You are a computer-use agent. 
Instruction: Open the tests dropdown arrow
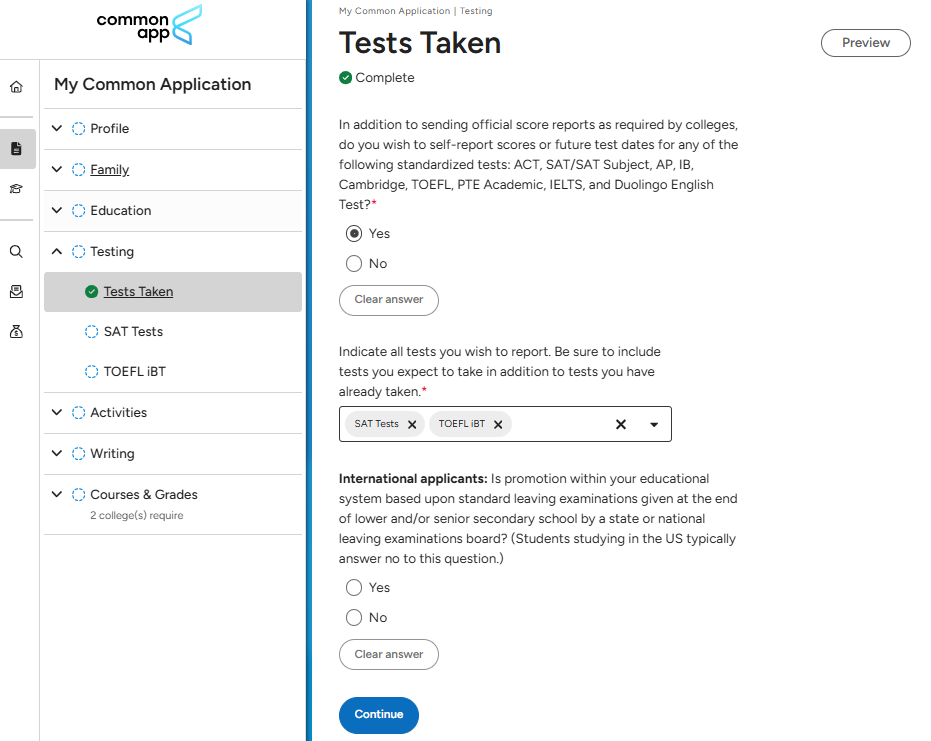(x=654, y=424)
